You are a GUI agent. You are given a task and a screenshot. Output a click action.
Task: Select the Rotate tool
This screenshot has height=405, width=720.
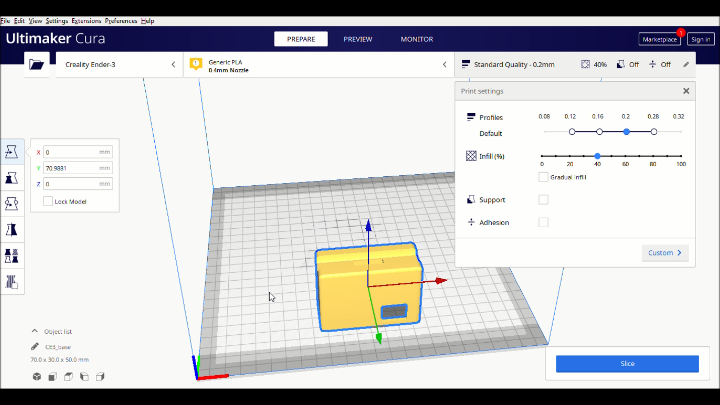pos(11,203)
